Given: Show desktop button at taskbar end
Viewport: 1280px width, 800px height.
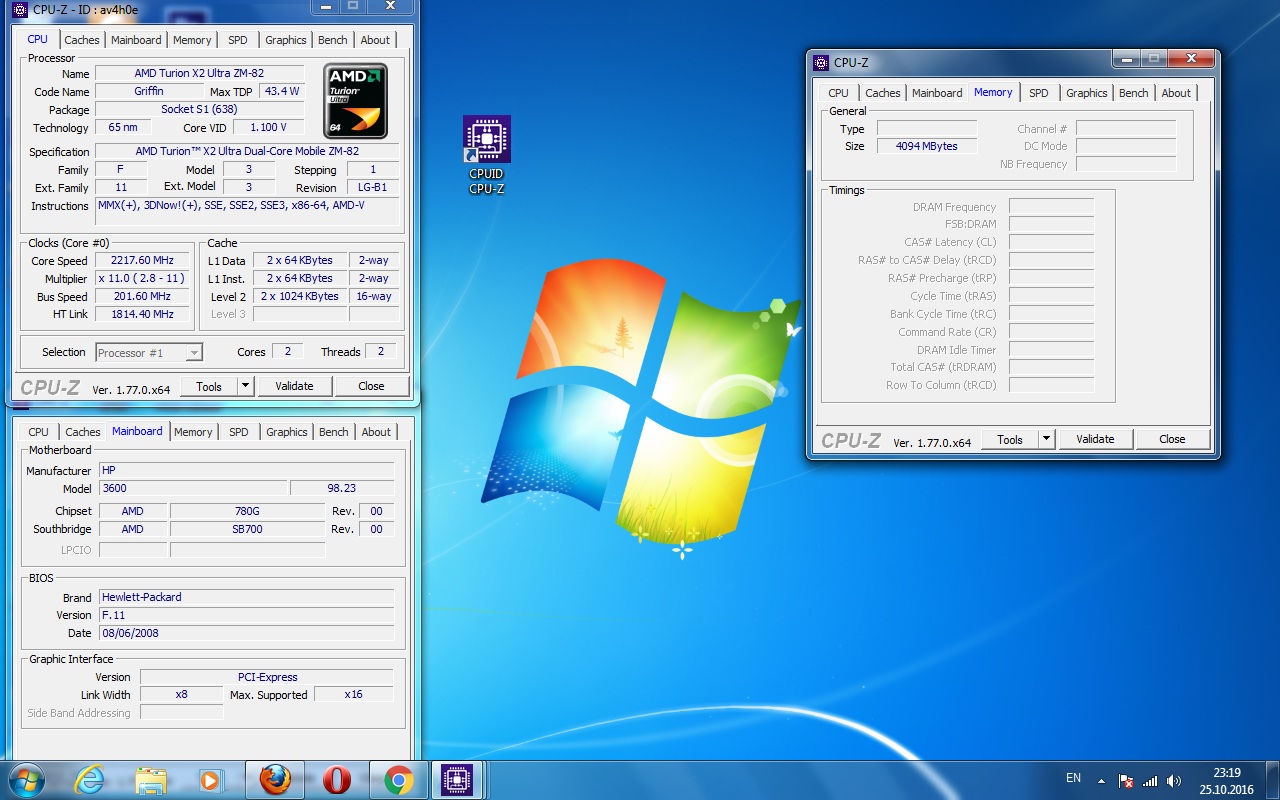Looking at the screenshot, I should tap(1273, 780).
